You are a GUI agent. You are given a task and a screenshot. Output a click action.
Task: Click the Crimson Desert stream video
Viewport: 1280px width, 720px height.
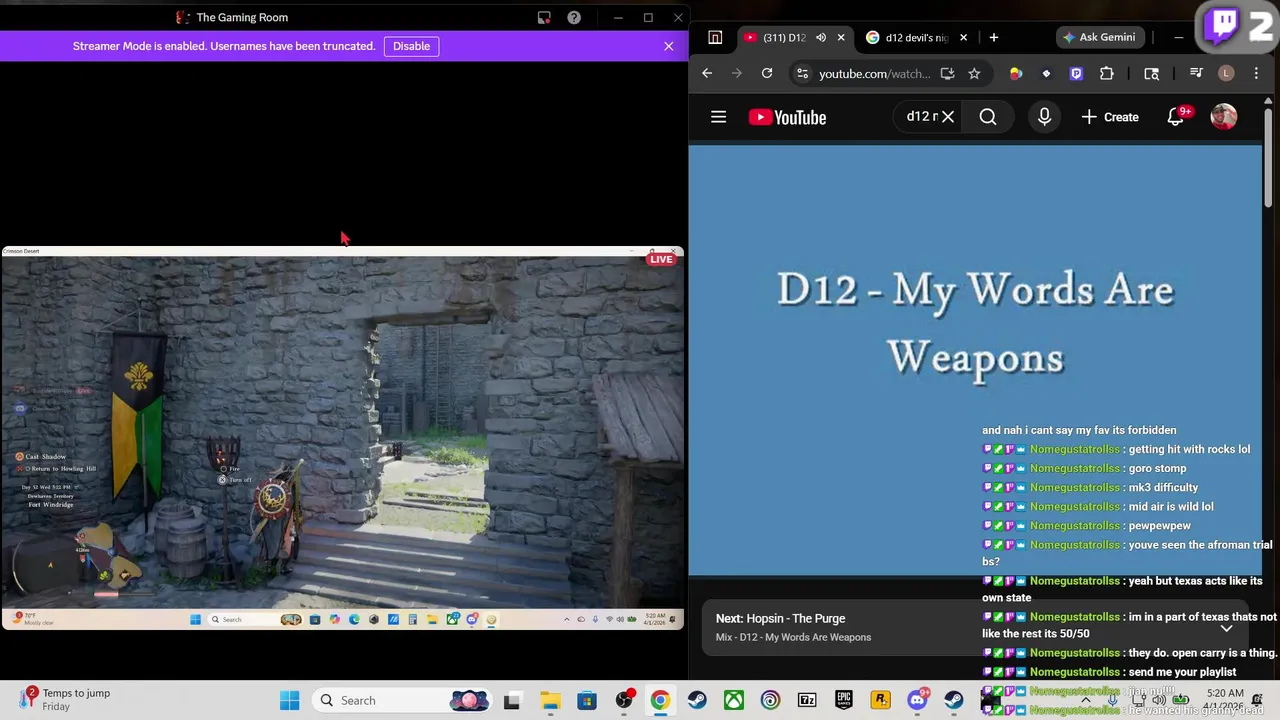click(343, 437)
